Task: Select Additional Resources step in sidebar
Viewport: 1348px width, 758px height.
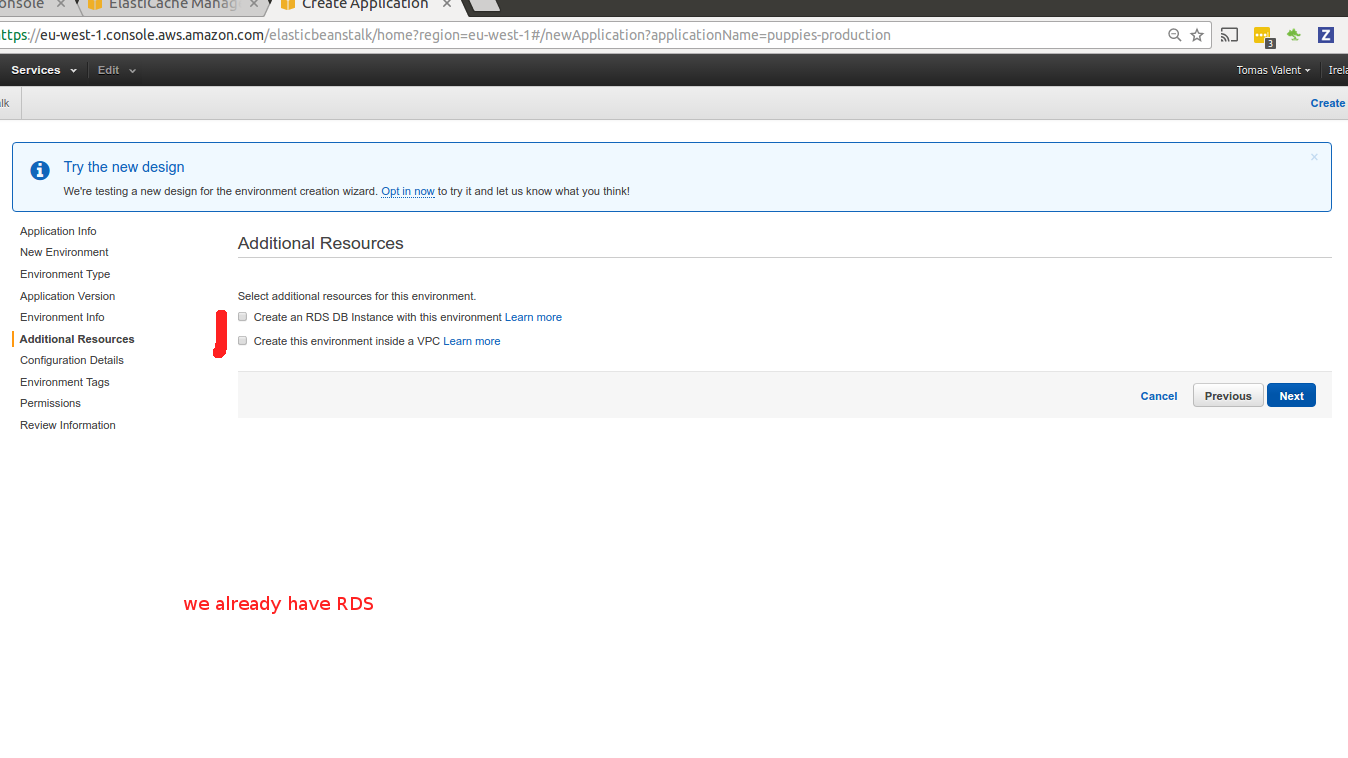Action: coord(77,339)
